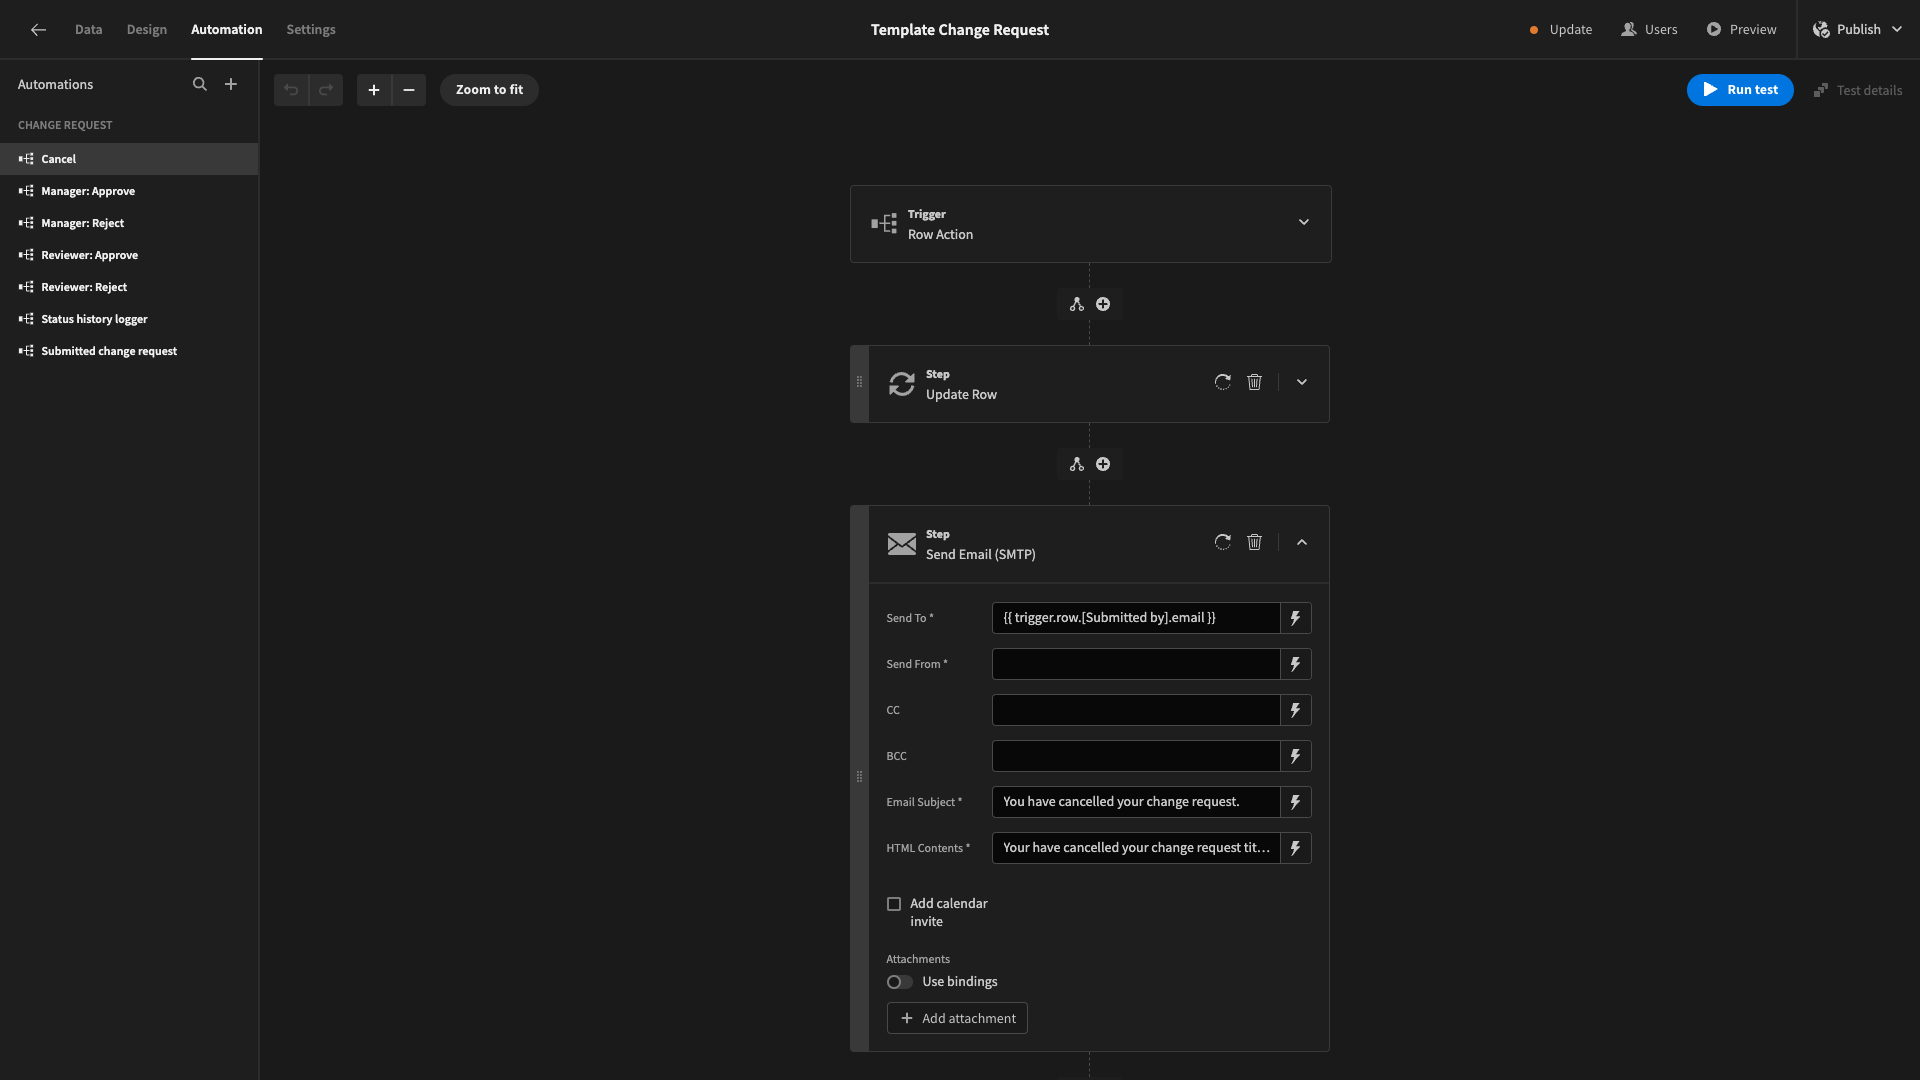This screenshot has width=1920, height=1080.
Task: Switch to the Design tab
Action: click(147, 30)
